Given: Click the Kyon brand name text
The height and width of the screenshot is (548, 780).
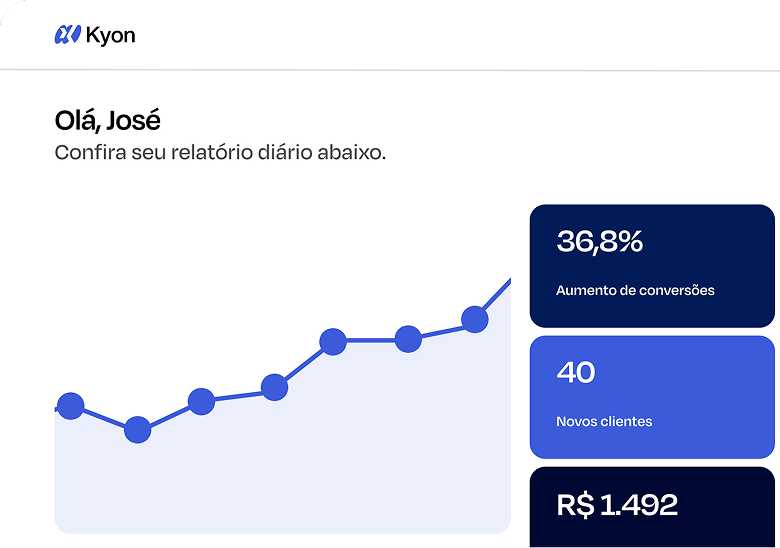Looking at the screenshot, I should coord(110,36).
